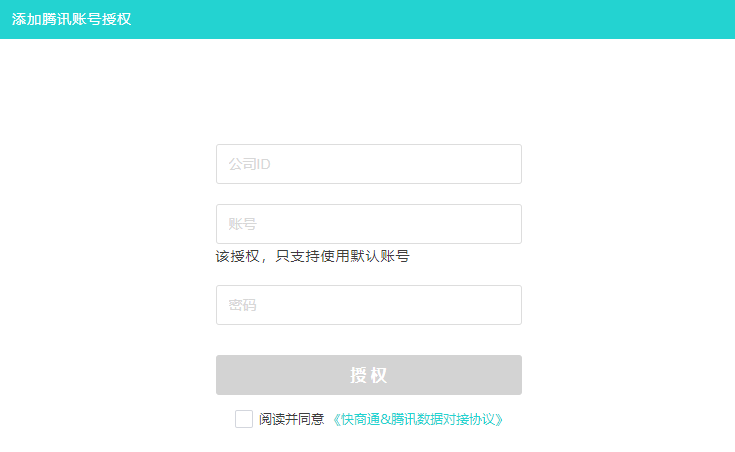Click the right end of the 账号 box
Image resolution: width=735 pixels, height=452 pixels.
tap(505, 224)
